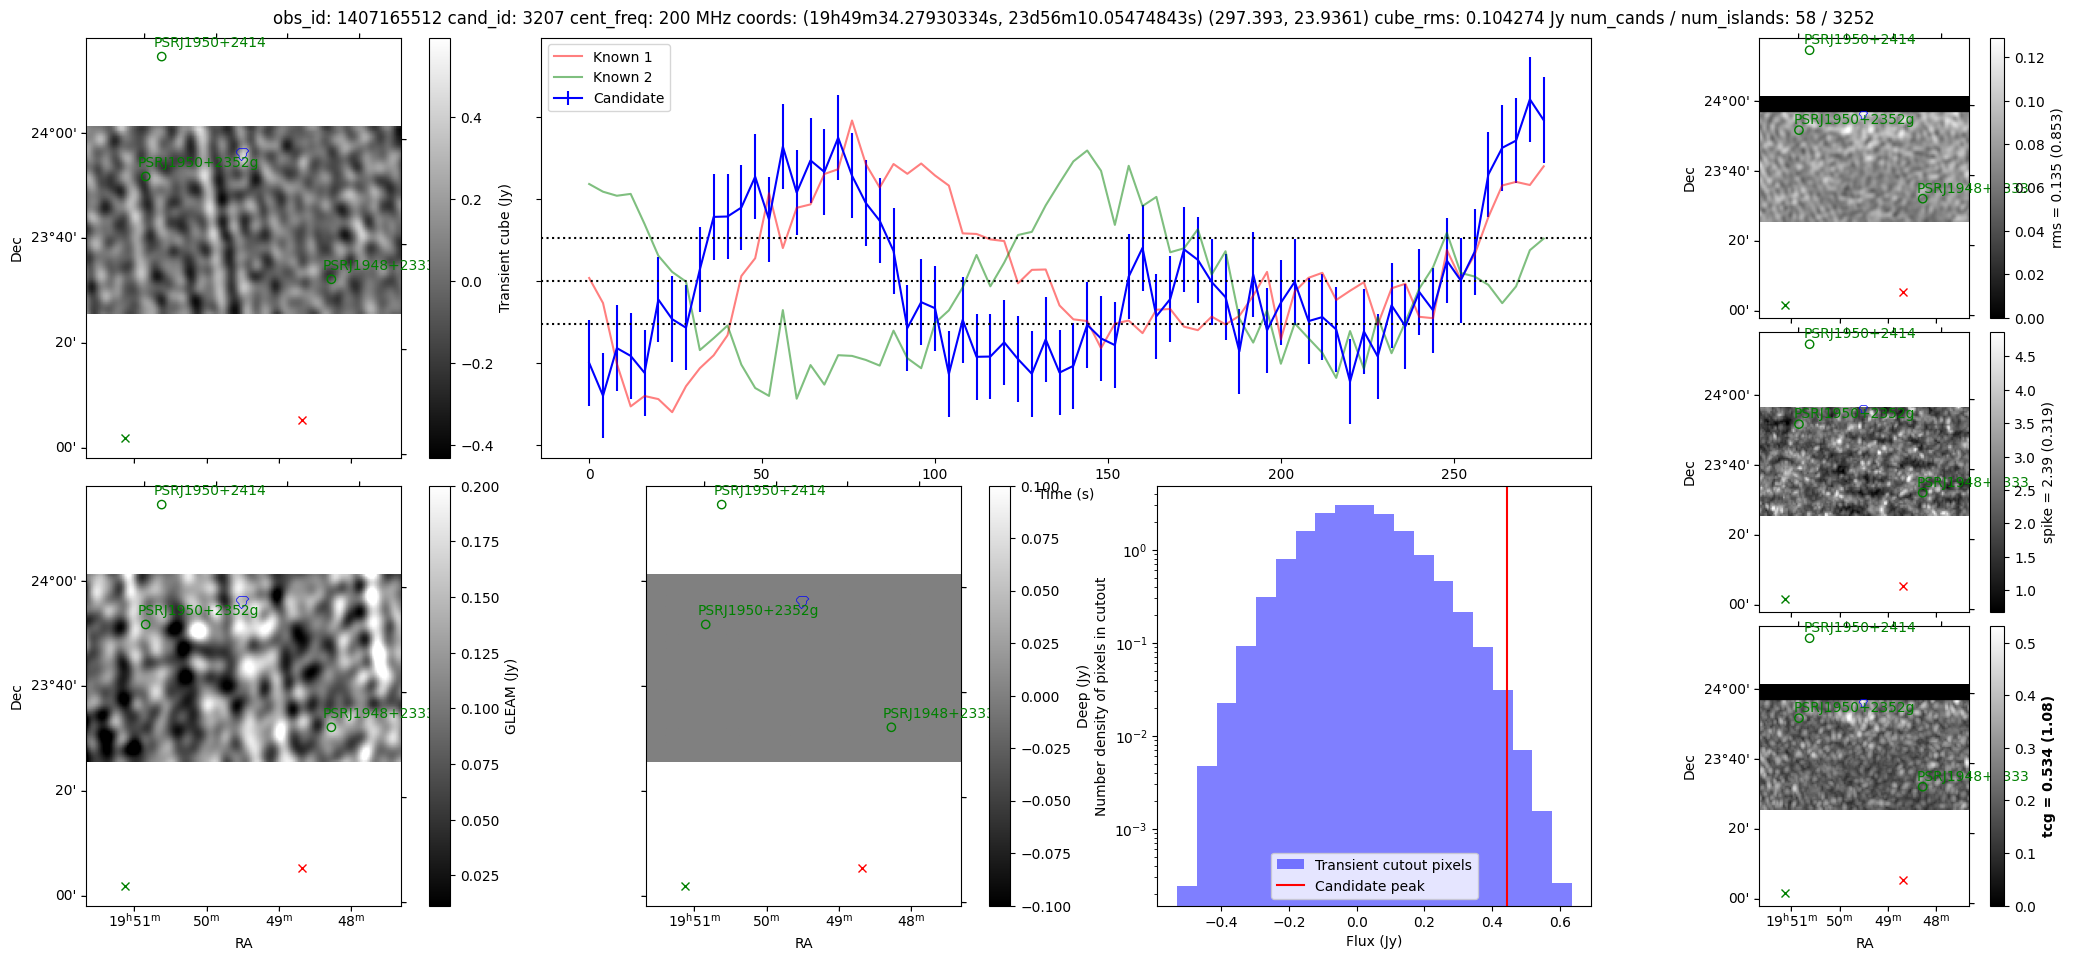Click the green x marker in the tcg panel
This screenshot has height=960, width=2074.
point(1785,894)
